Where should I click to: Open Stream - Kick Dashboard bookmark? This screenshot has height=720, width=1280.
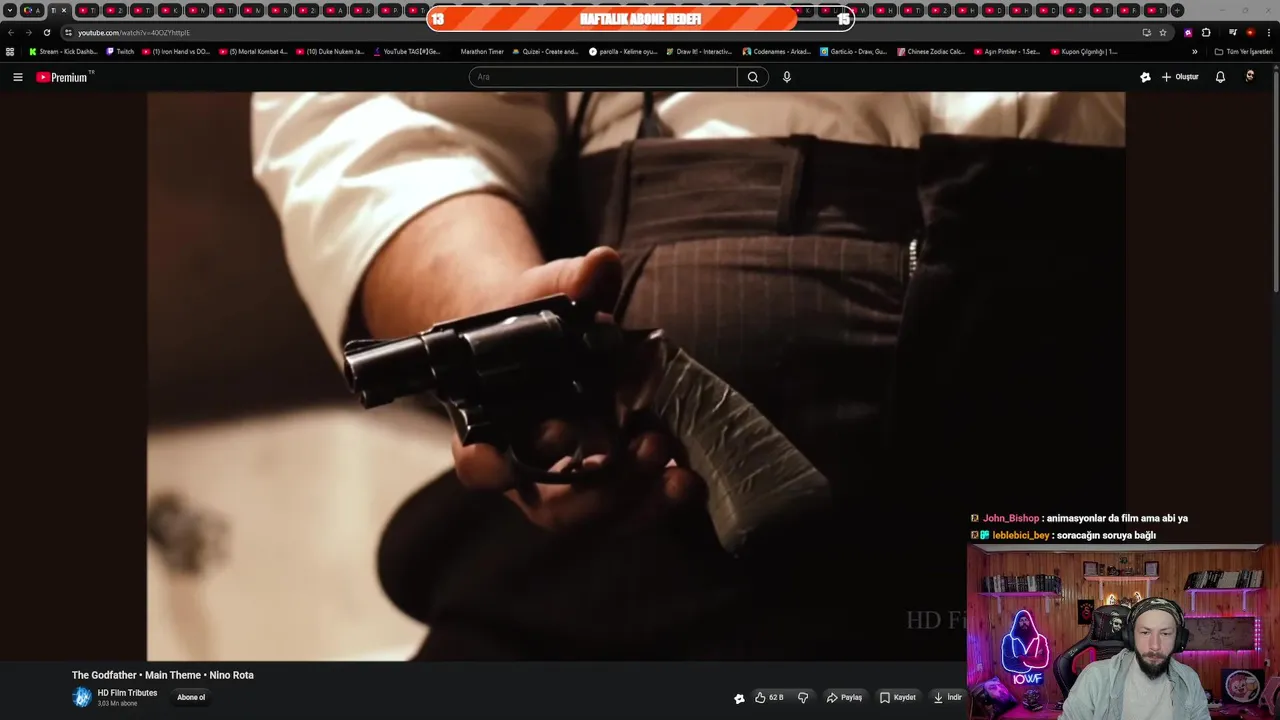[x=63, y=51]
